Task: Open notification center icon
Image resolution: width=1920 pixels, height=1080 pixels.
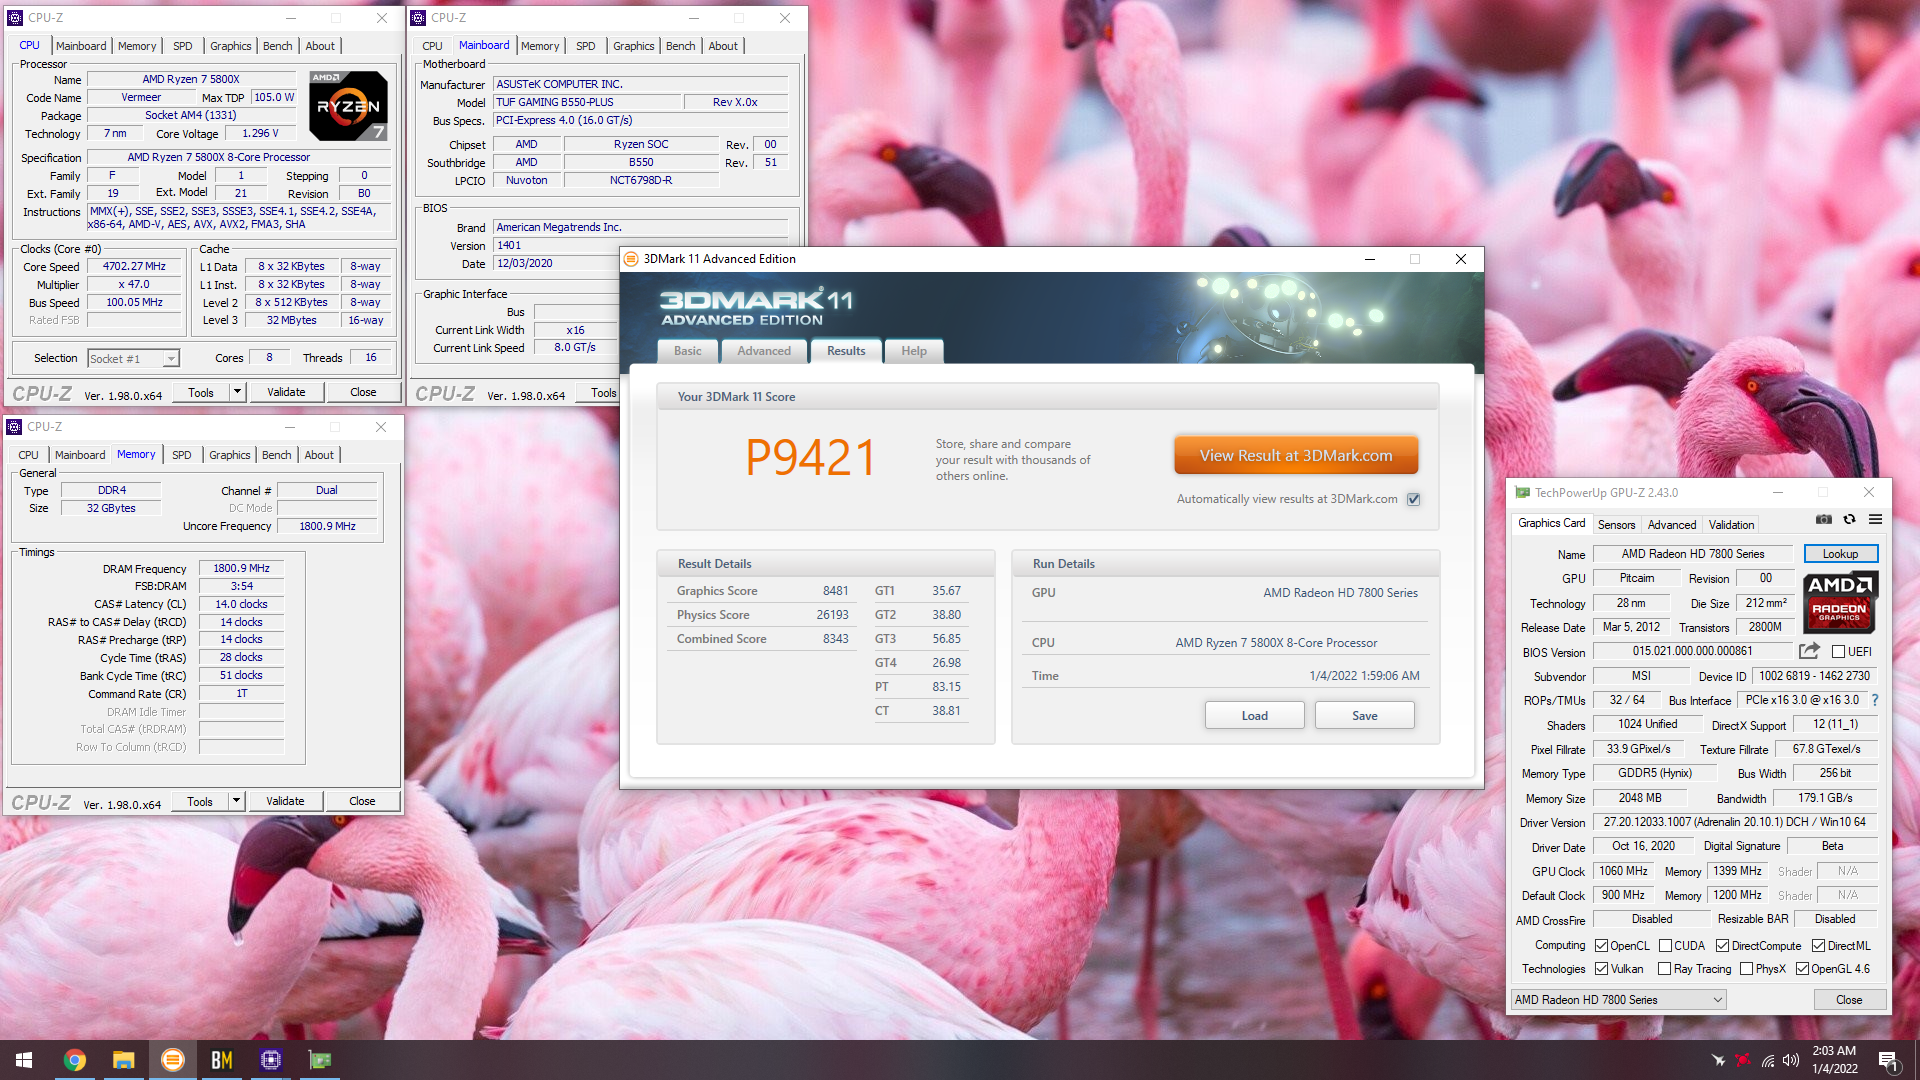Action: (x=1888, y=1061)
